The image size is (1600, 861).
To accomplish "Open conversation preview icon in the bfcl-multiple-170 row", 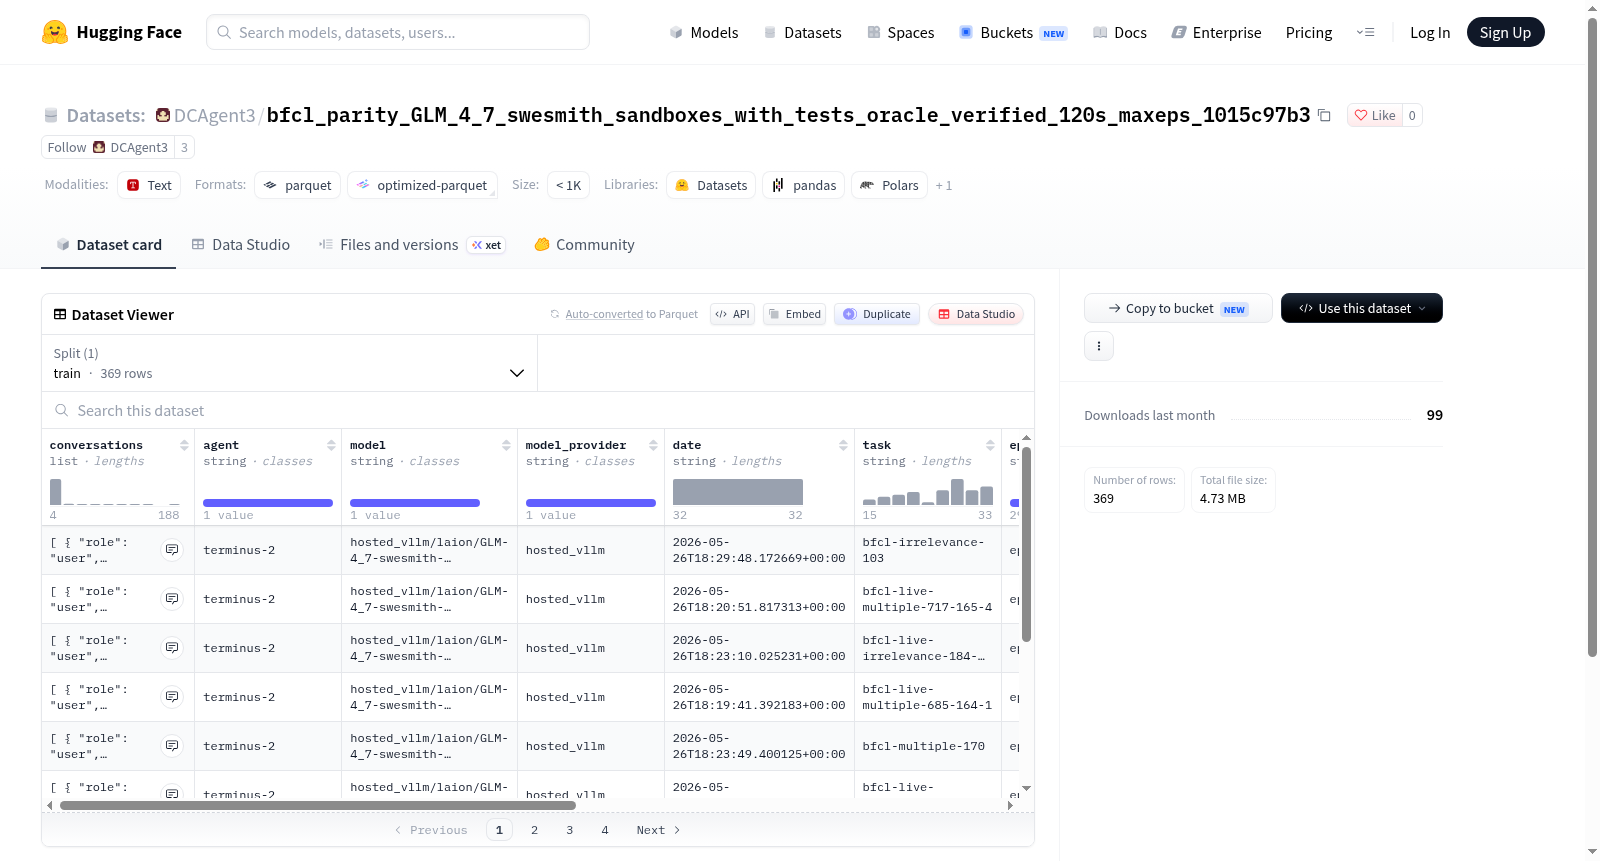I will 172,746.
